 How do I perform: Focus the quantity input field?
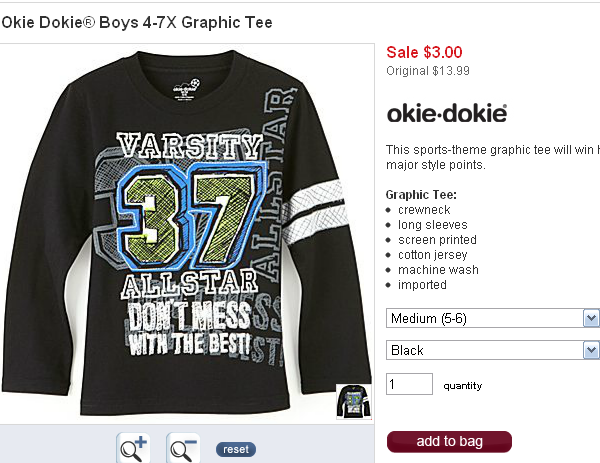[409, 384]
